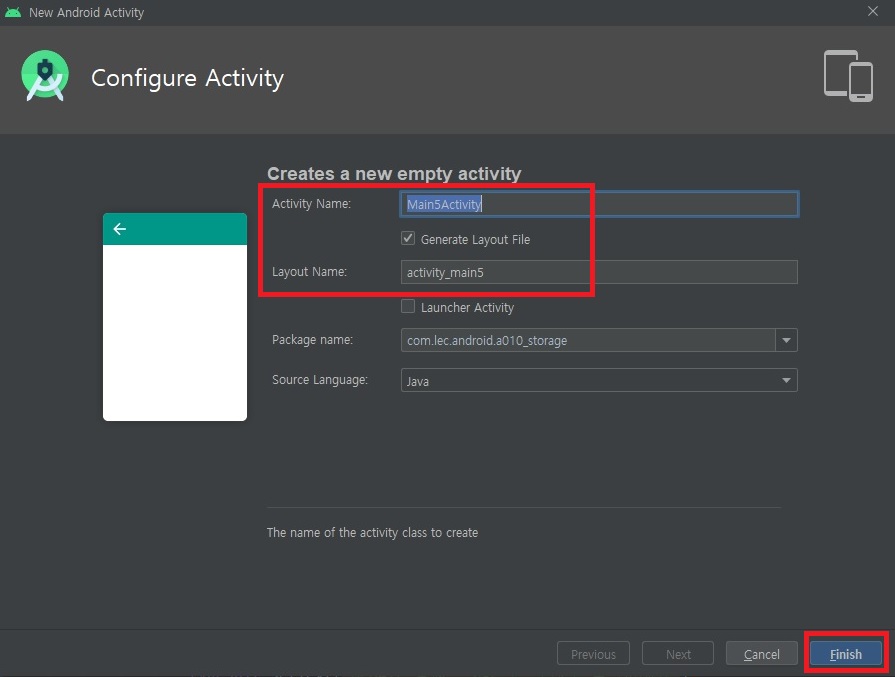Viewport: 895px width, 677px height.
Task: Click the 'Configure Activity' title text
Action: tap(187, 78)
